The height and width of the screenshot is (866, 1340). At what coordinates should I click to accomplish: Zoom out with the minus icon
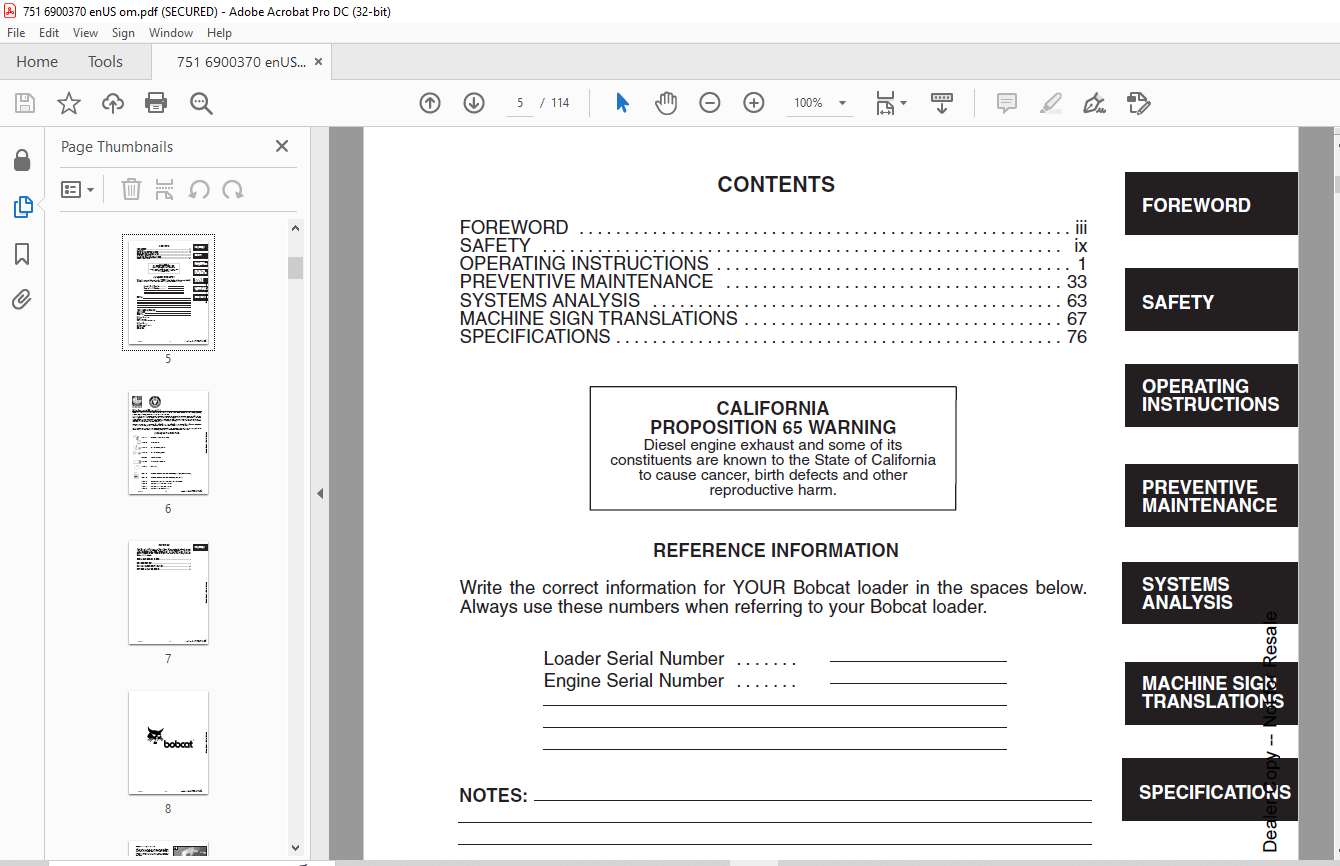click(x=710, y=103)
